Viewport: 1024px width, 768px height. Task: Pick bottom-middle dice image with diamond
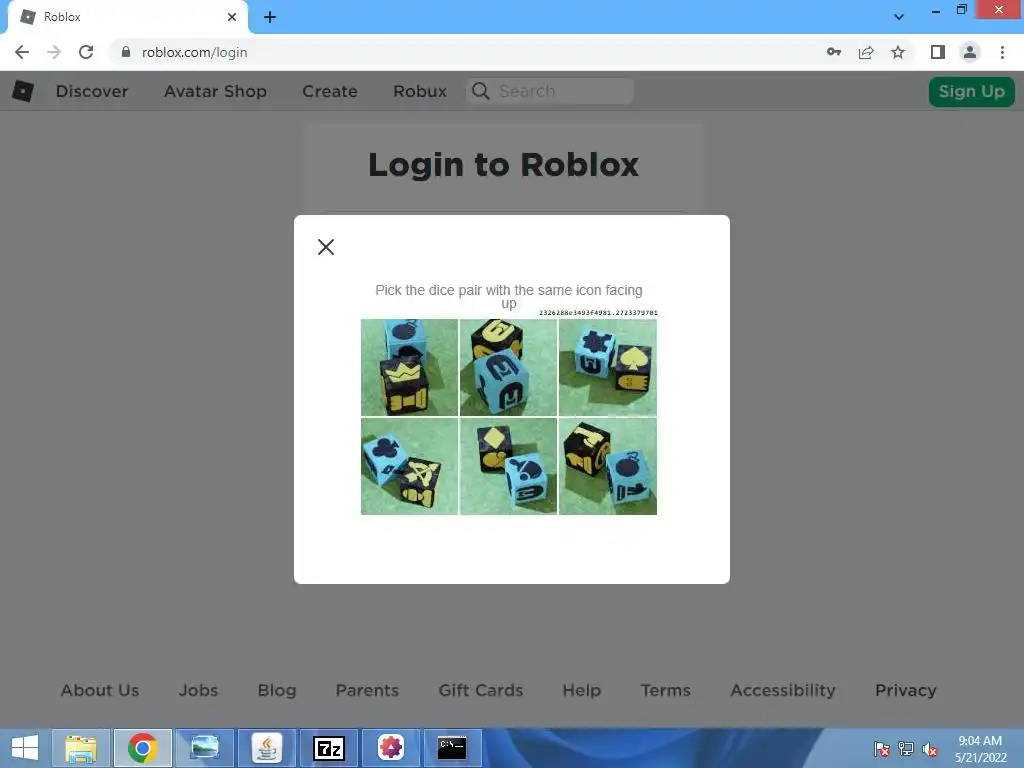pos(508,466)
